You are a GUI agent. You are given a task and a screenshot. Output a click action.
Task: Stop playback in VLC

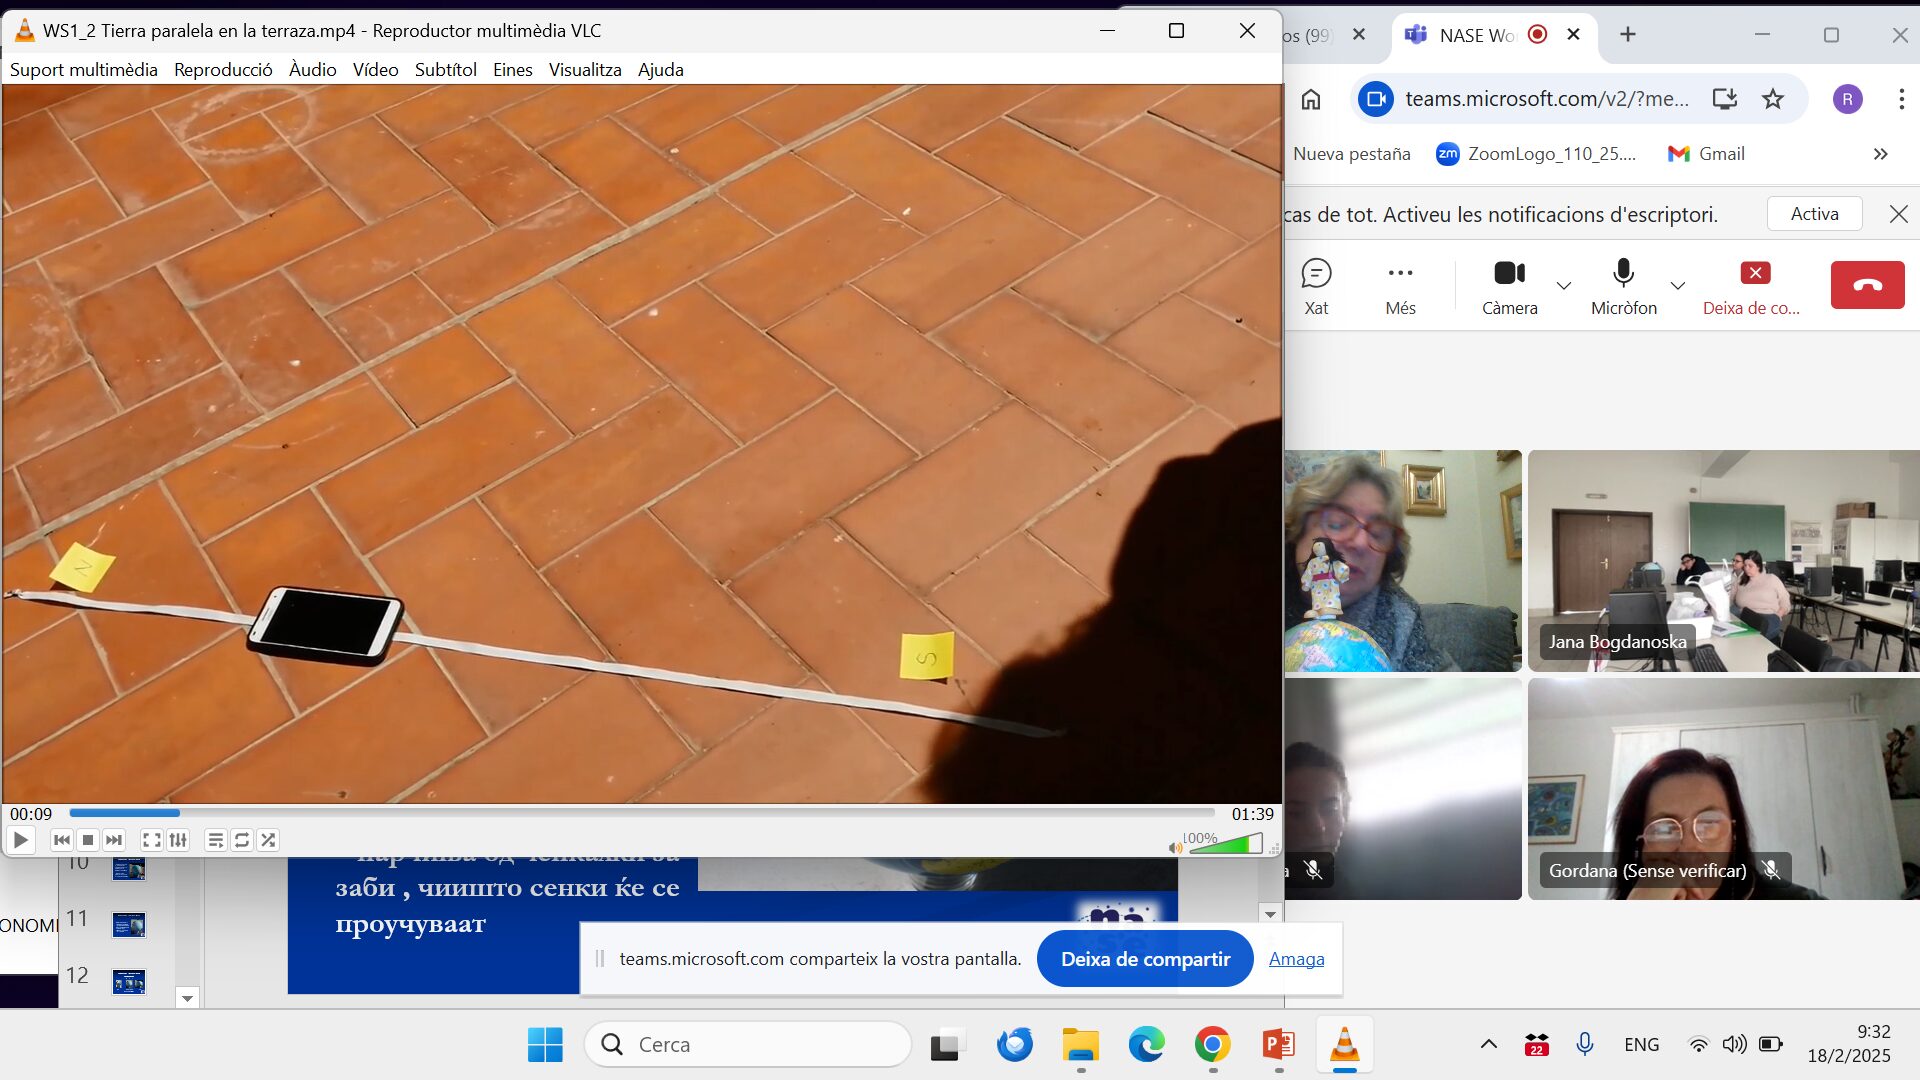(x=88, y=840)
